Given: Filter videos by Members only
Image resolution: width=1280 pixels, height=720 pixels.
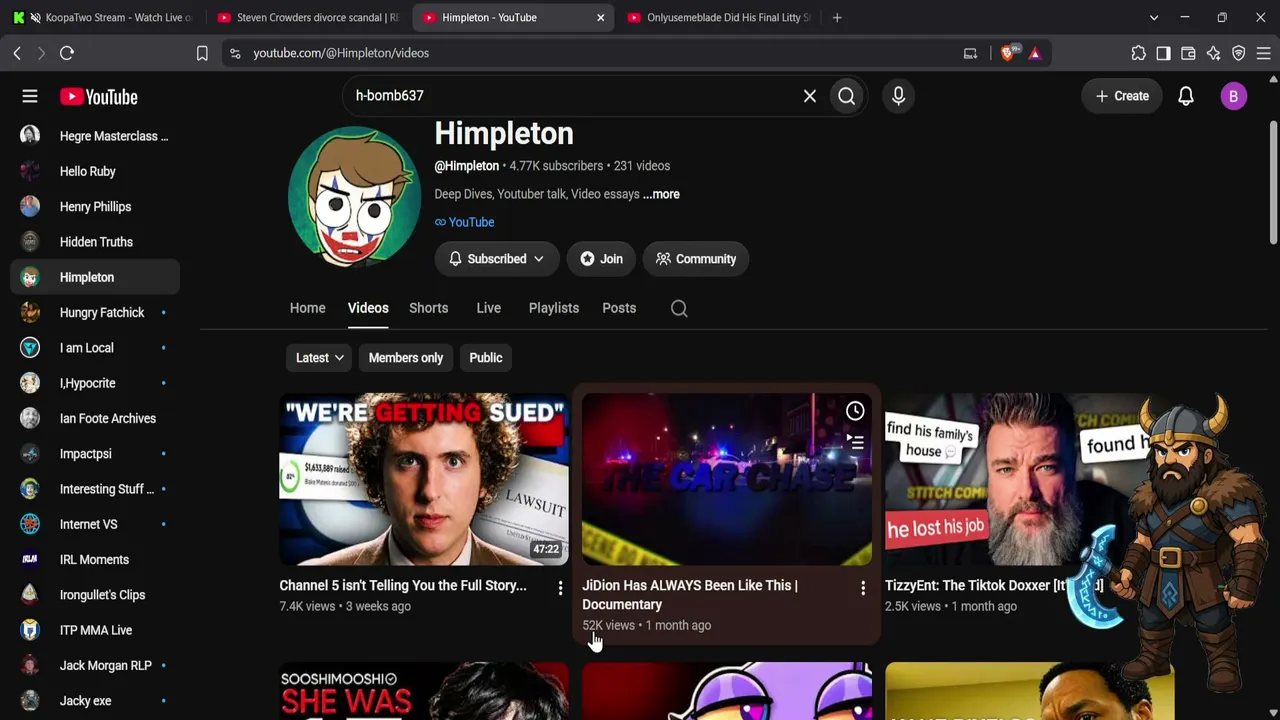Looking at the screenshot, I should [405, 358].
